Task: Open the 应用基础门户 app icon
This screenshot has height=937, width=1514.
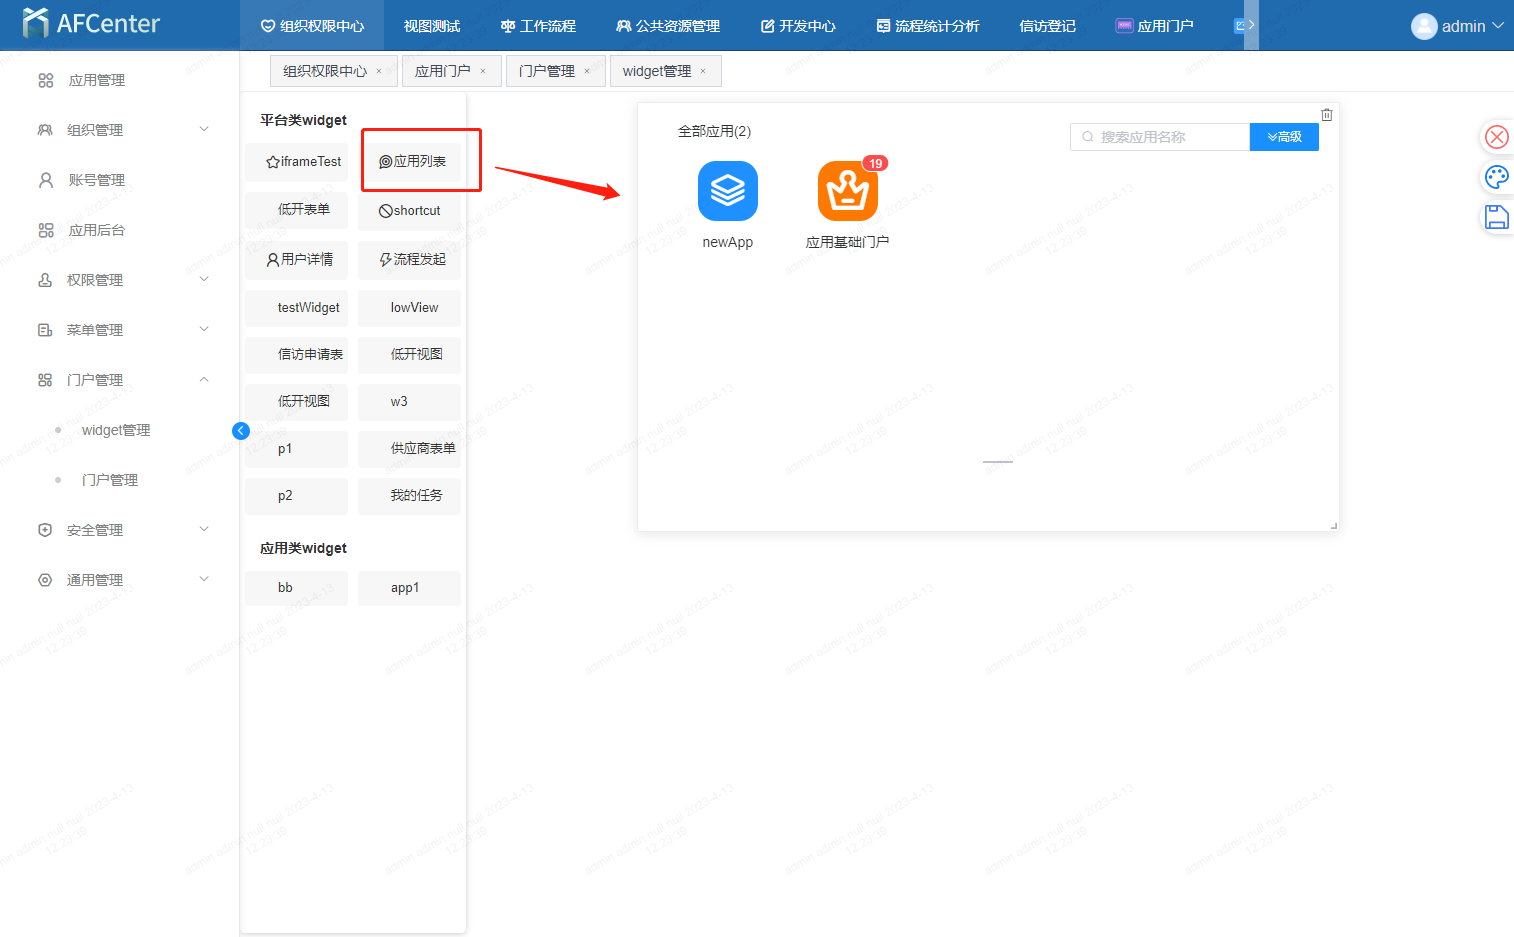Action: (x=847, y=191)
